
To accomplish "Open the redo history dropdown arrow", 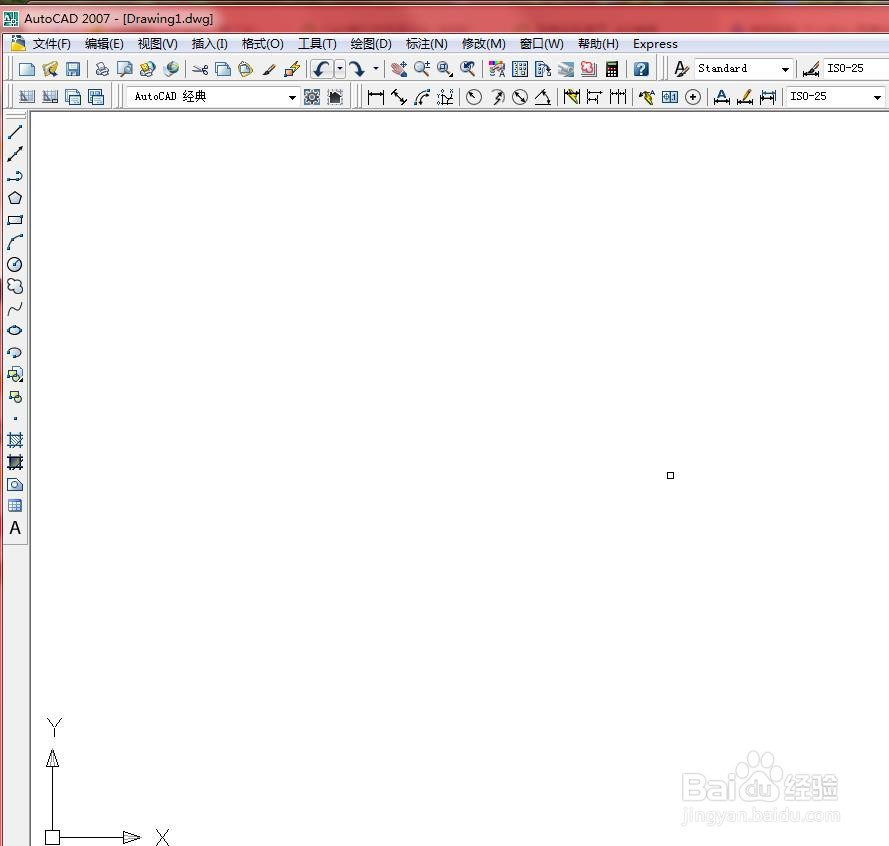I will click(x=375, y=69).
